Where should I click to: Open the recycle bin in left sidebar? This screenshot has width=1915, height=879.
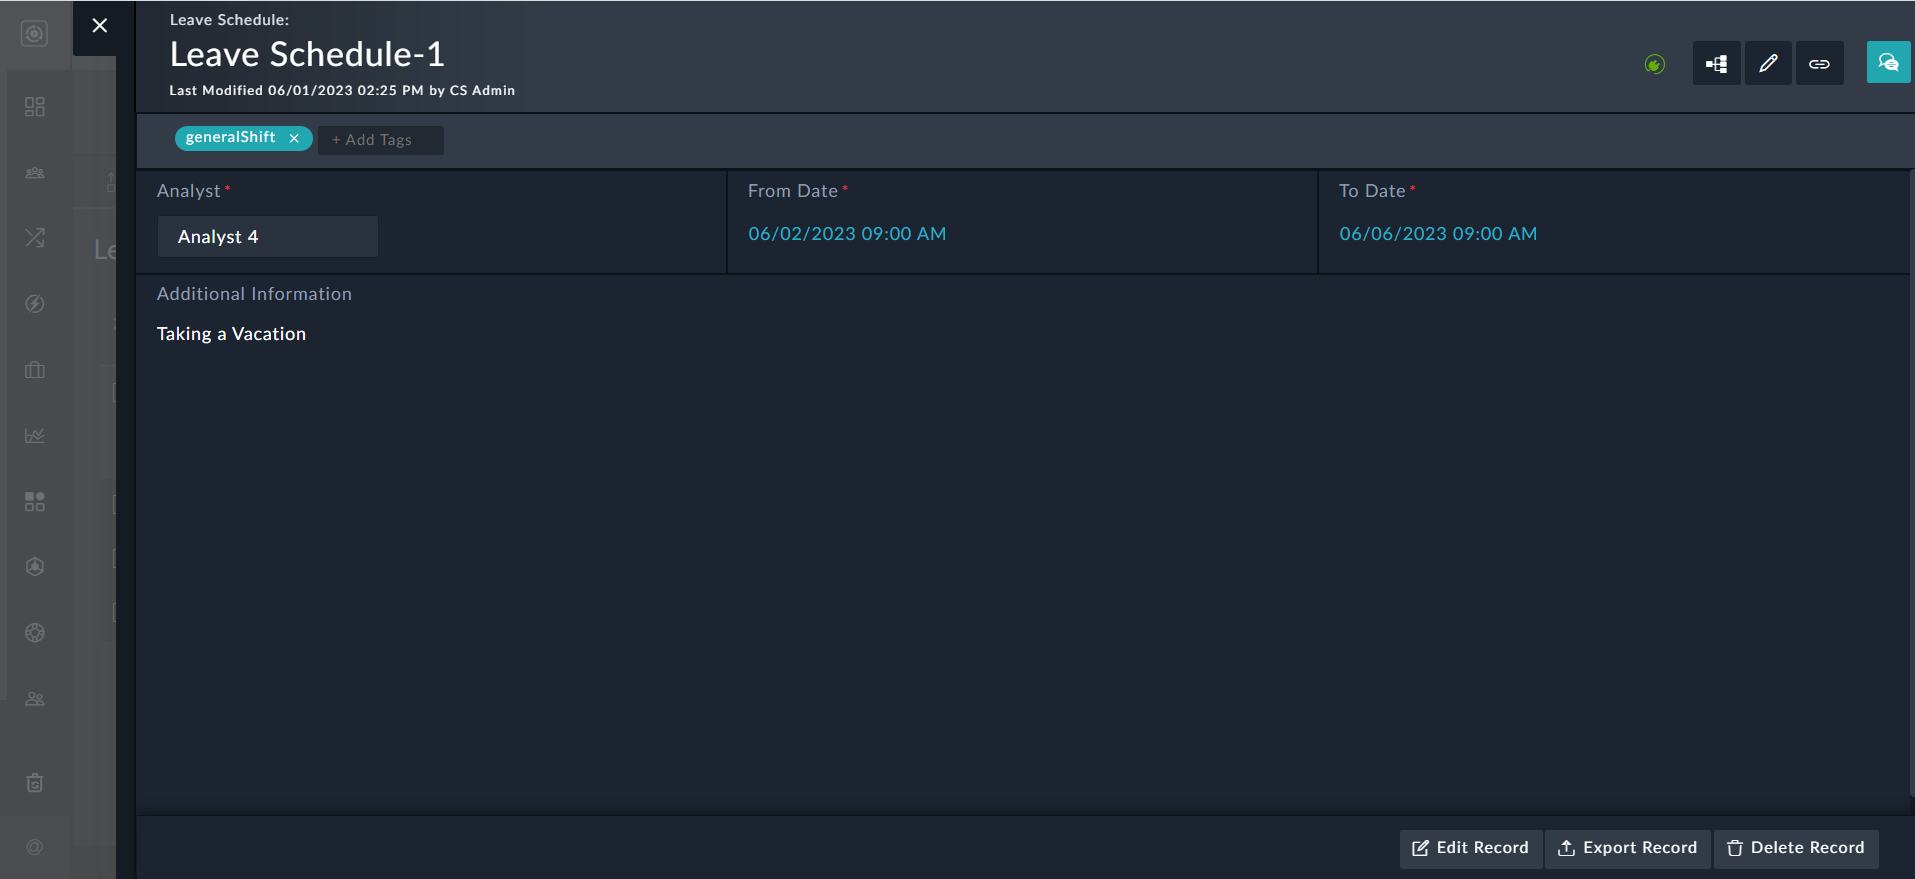35,782
